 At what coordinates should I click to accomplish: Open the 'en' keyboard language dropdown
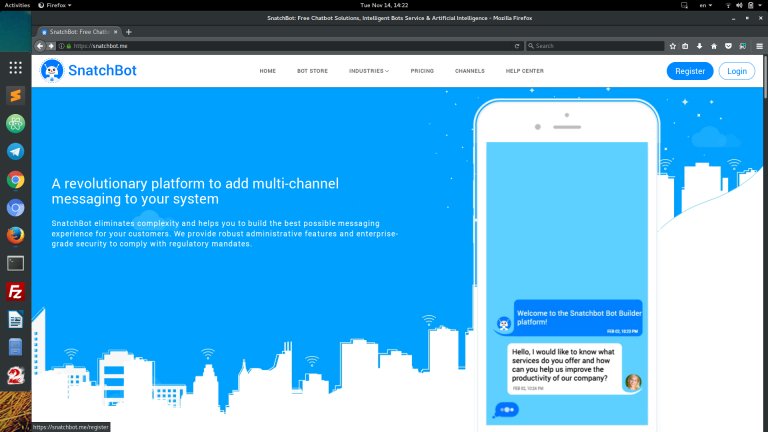pyautogui.click(x=705, y=5)
